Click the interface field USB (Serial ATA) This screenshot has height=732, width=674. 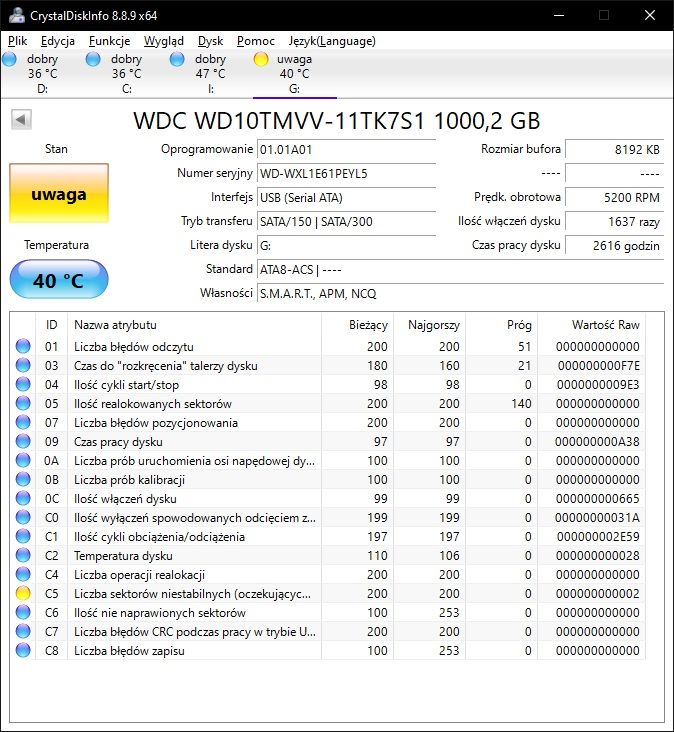(x=346, y=197)
